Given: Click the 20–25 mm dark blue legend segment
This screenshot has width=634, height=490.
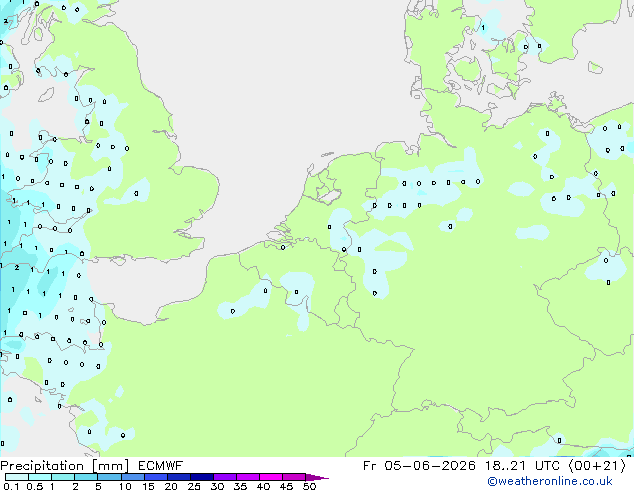Looking at the screenshot, I should [x=179, y=477].
